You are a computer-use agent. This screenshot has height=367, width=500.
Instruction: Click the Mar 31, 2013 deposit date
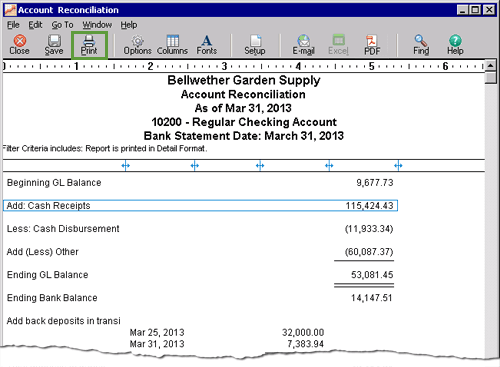[x=157, y=344]
